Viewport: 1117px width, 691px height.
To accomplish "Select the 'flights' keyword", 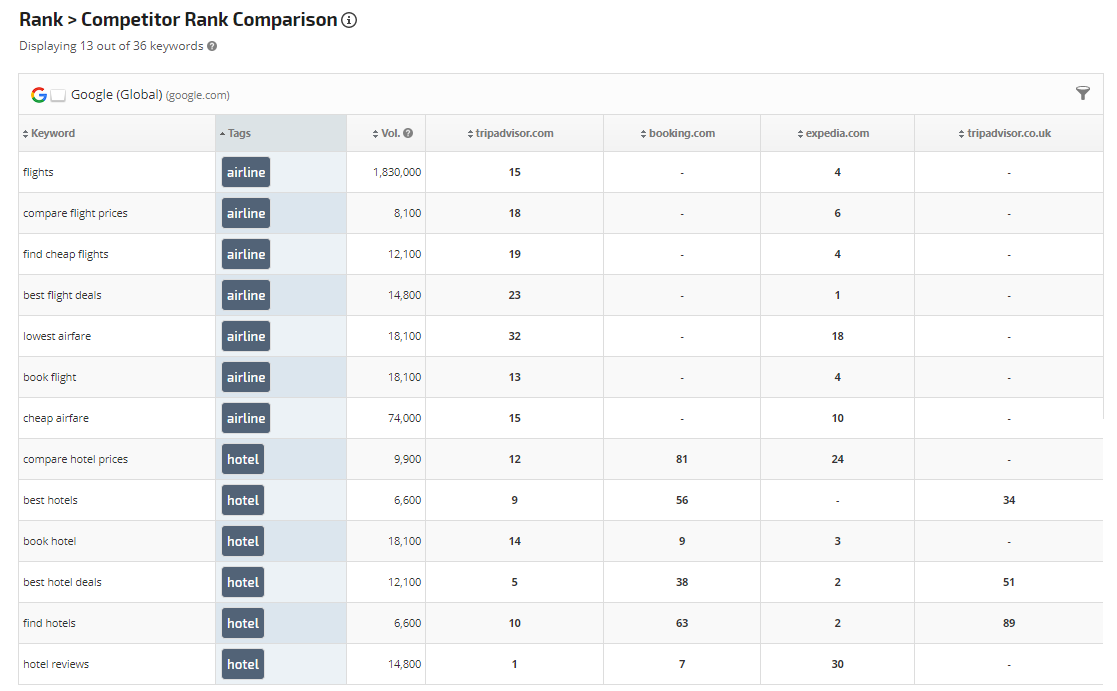I will coord(38,172).
